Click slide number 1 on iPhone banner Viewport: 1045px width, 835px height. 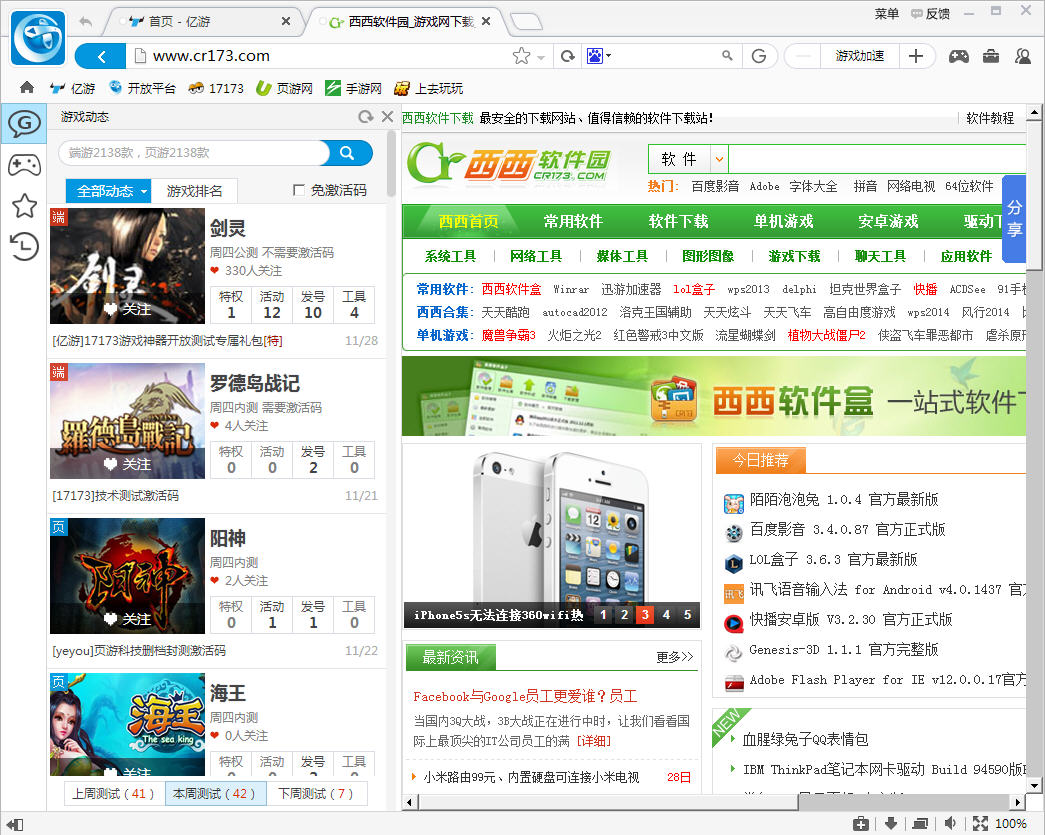tap(603, 615)
